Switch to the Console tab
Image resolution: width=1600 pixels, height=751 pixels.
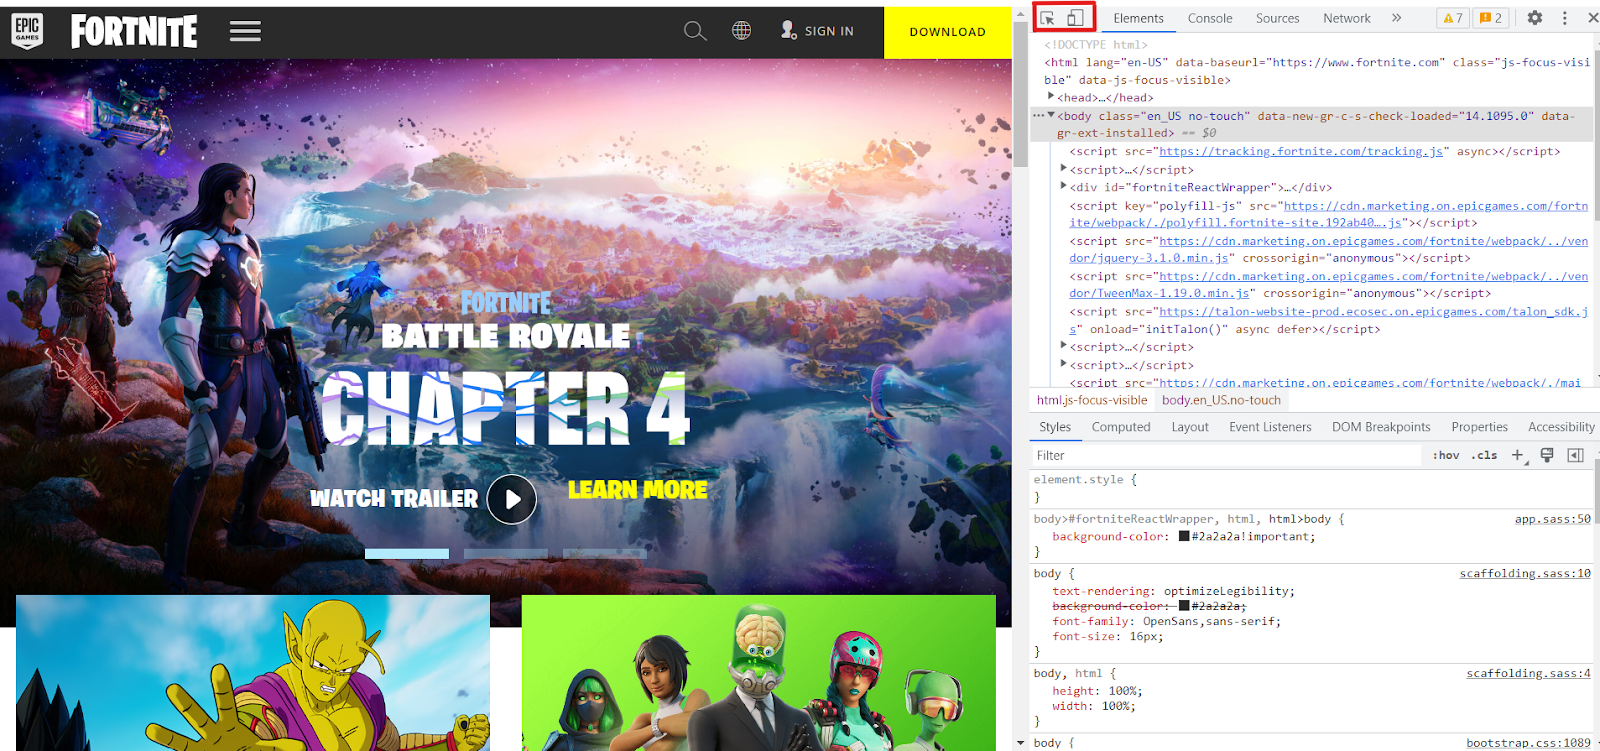(1210, 18)
